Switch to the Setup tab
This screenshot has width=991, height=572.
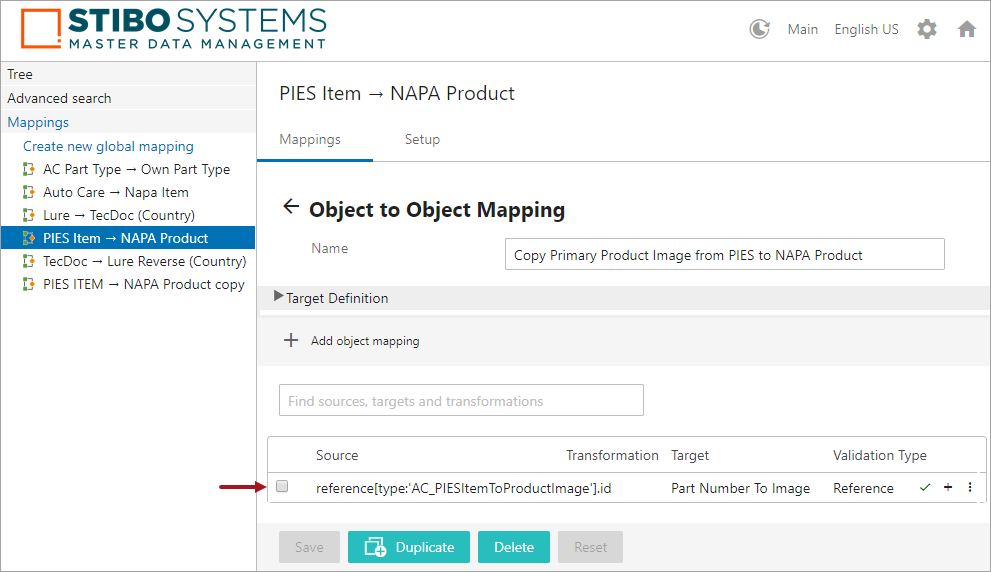coord(422,139)
